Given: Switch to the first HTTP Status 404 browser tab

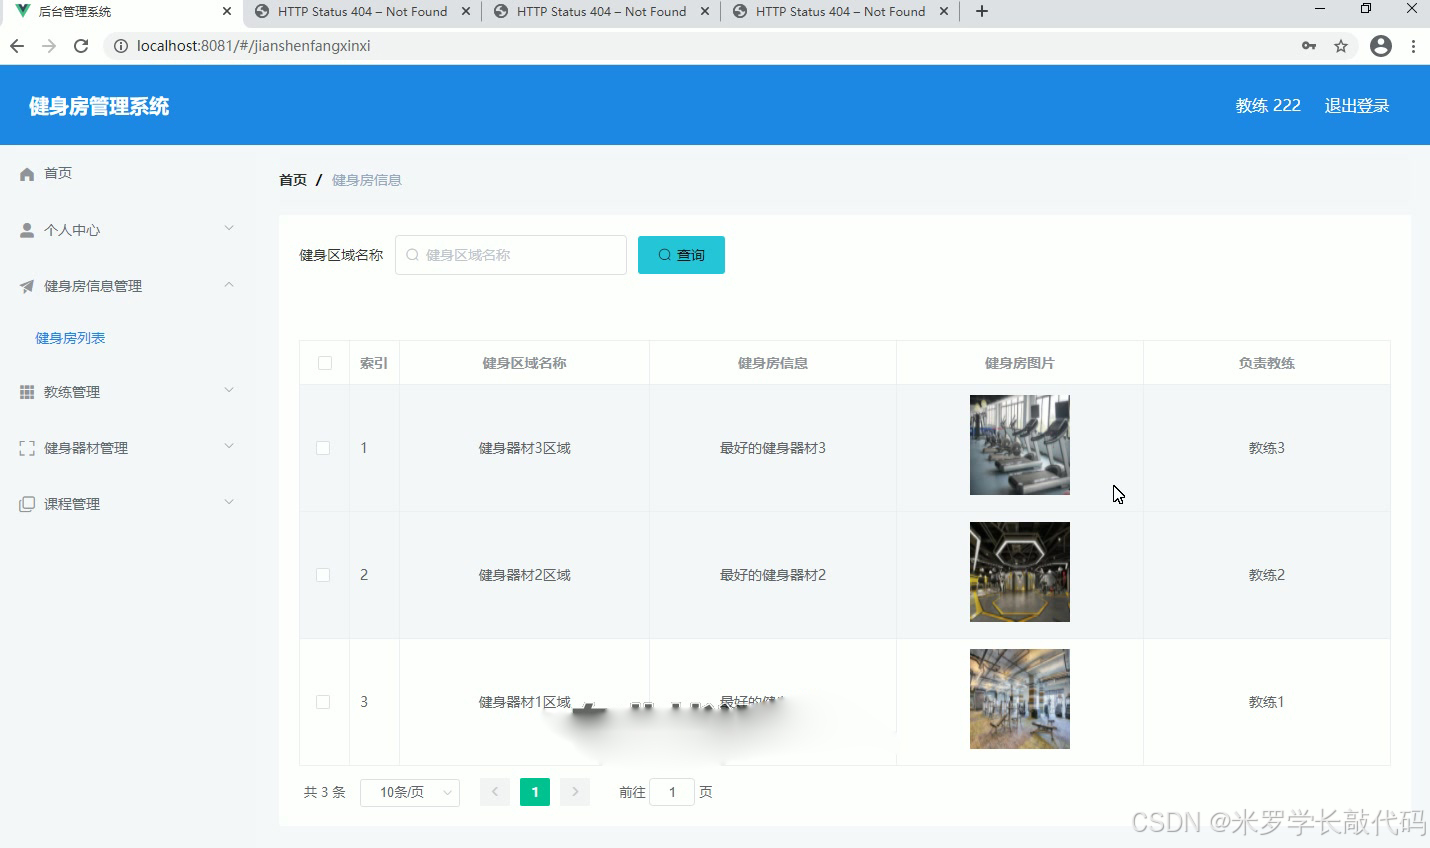Looking at the screenshot, I should pyautogui.click(x=363, y=12).
